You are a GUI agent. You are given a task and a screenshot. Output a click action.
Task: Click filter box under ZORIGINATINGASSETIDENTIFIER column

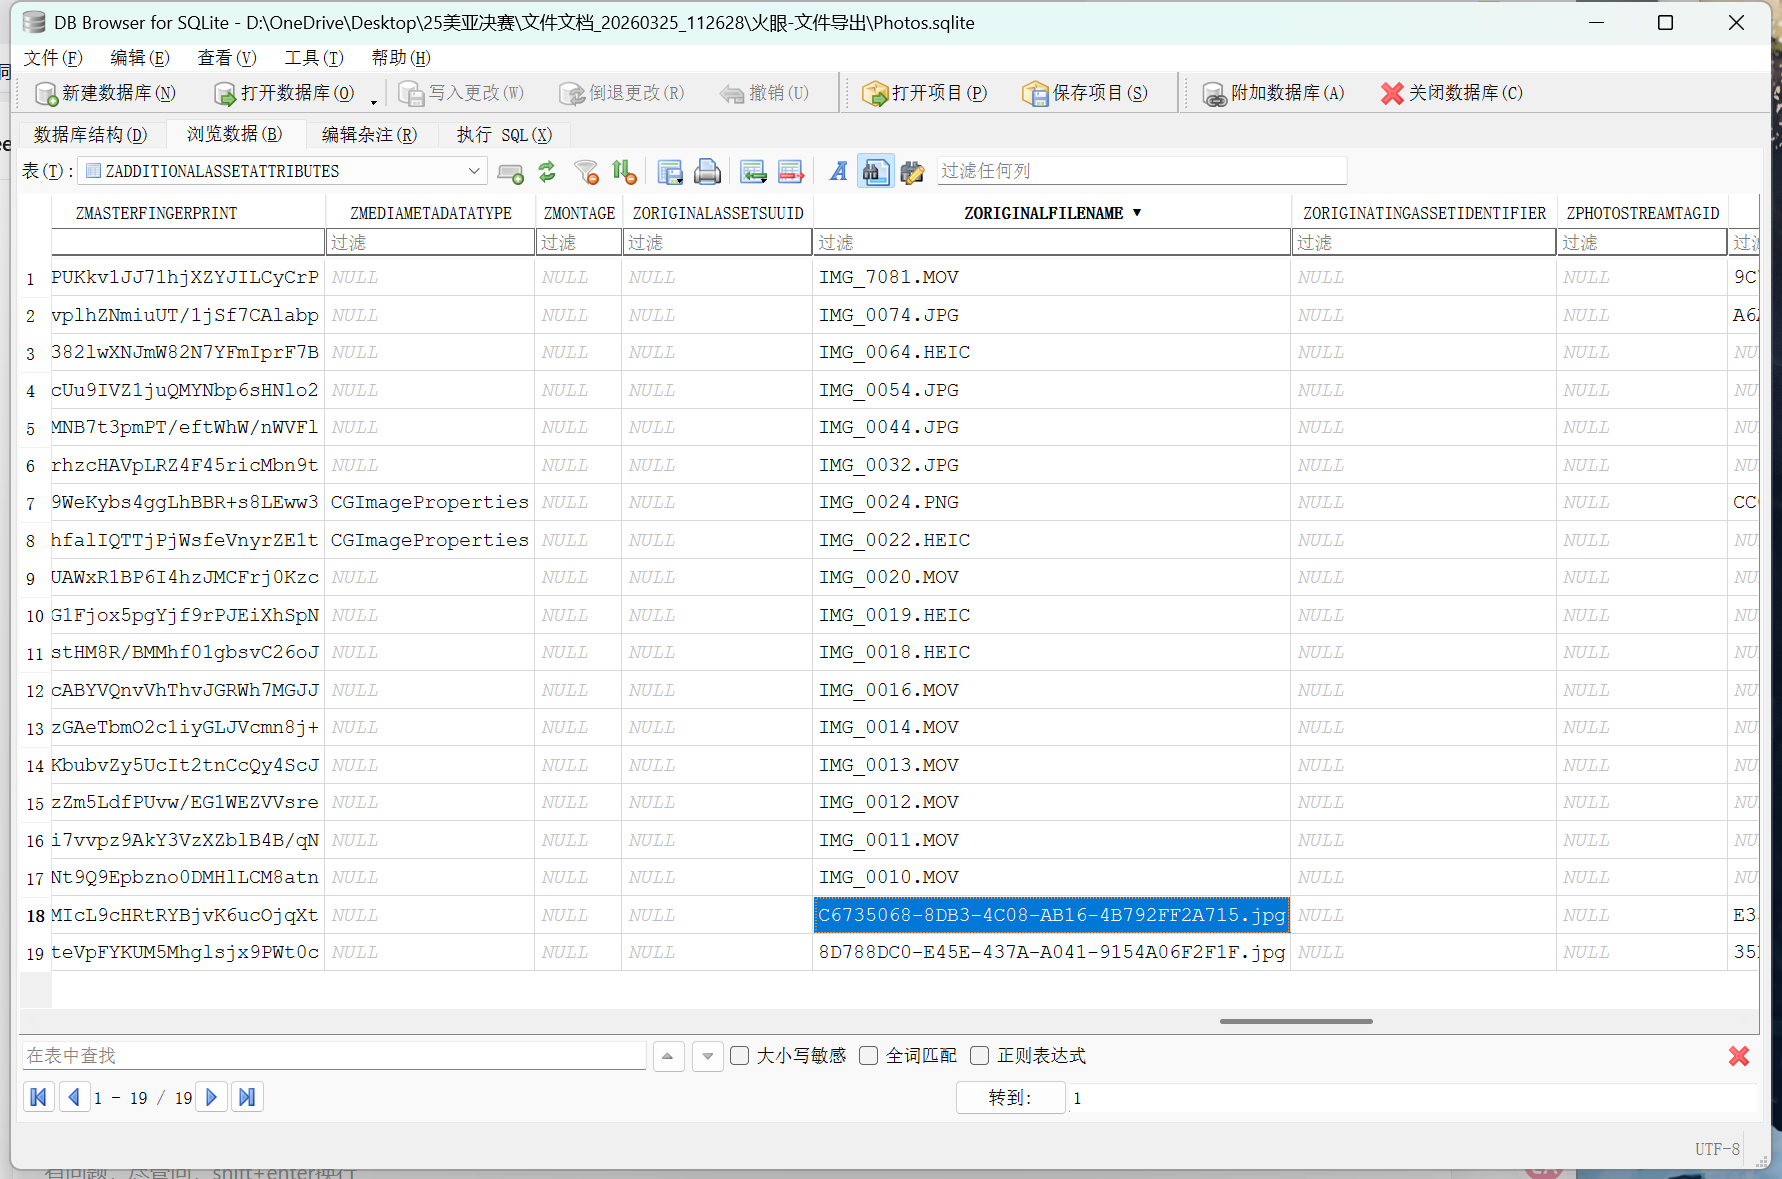tap(1424, 242)
